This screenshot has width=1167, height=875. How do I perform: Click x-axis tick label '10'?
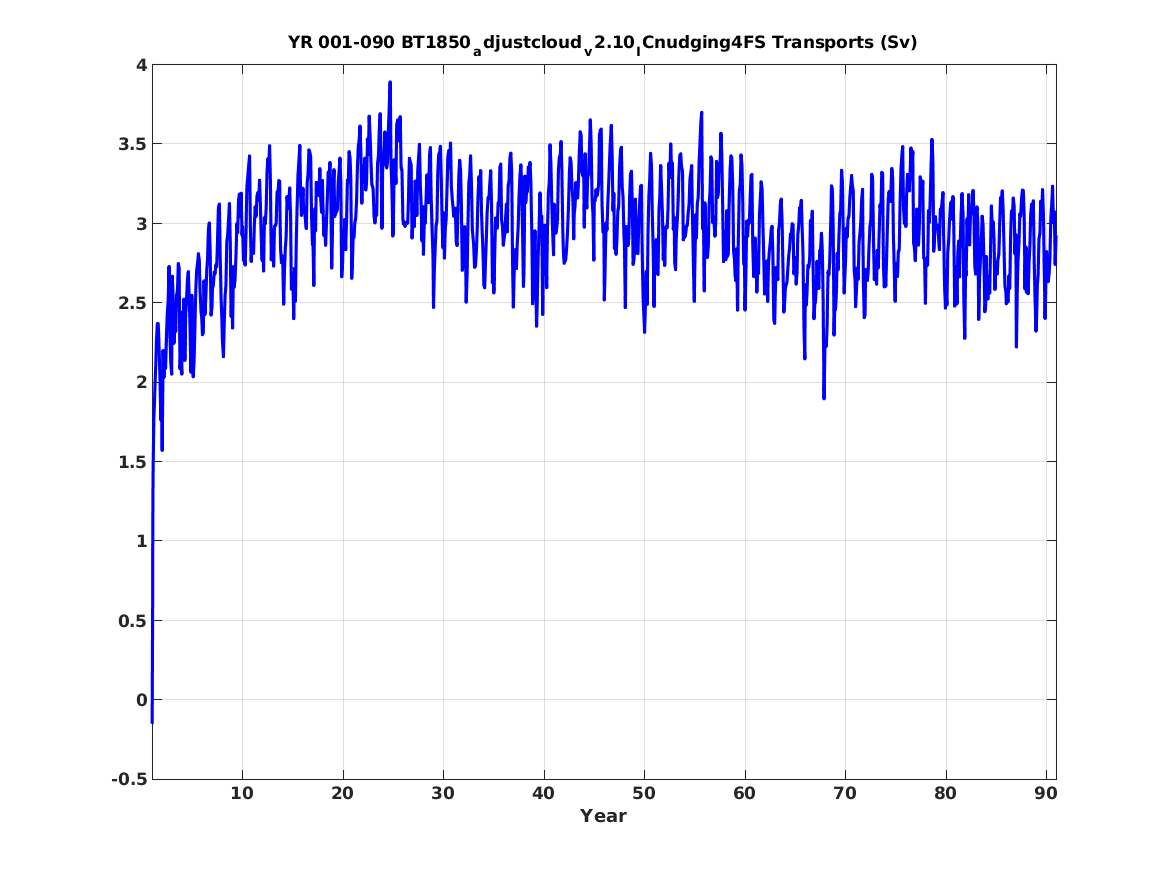[x=242, y=793]
